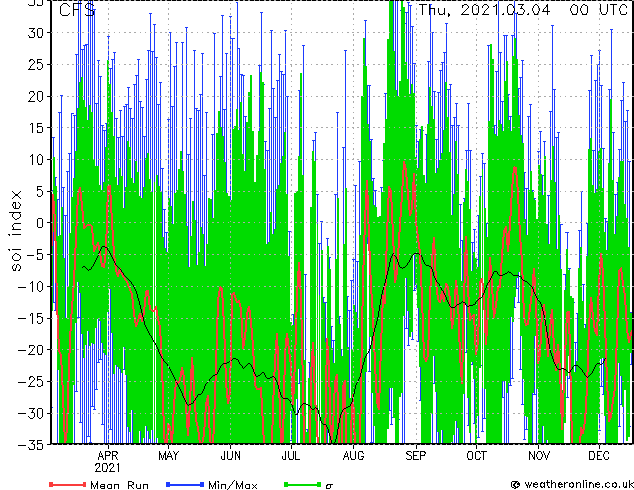Screen dimensions: 634x490
Task: Click the 'AUG' month label
Action: tap(353, 456)
